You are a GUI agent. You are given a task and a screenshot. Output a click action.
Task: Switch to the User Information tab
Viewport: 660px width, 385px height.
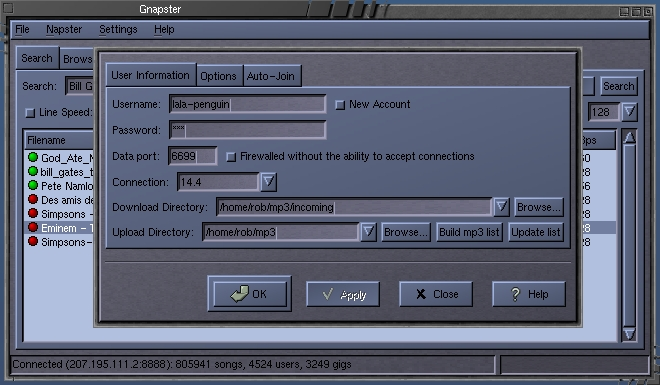click(151, 75)
